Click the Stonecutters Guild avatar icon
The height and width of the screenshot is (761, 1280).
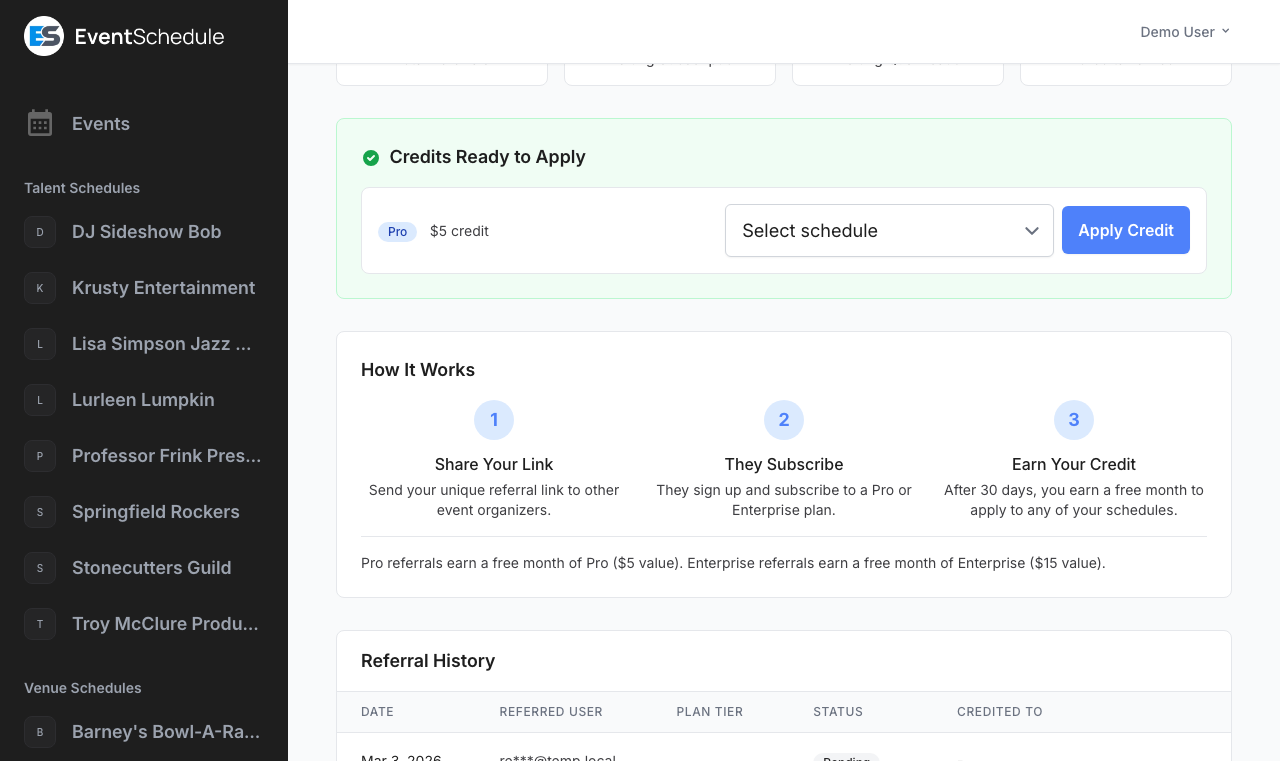40,568
